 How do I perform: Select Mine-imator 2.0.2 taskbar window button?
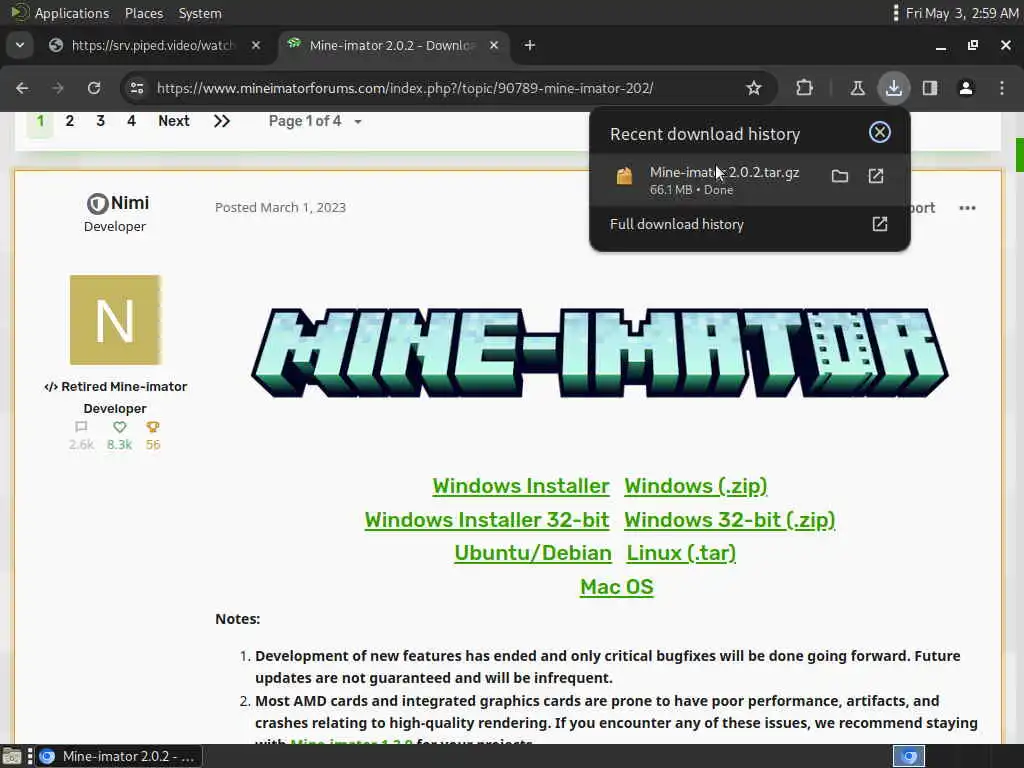coord(118,756)
